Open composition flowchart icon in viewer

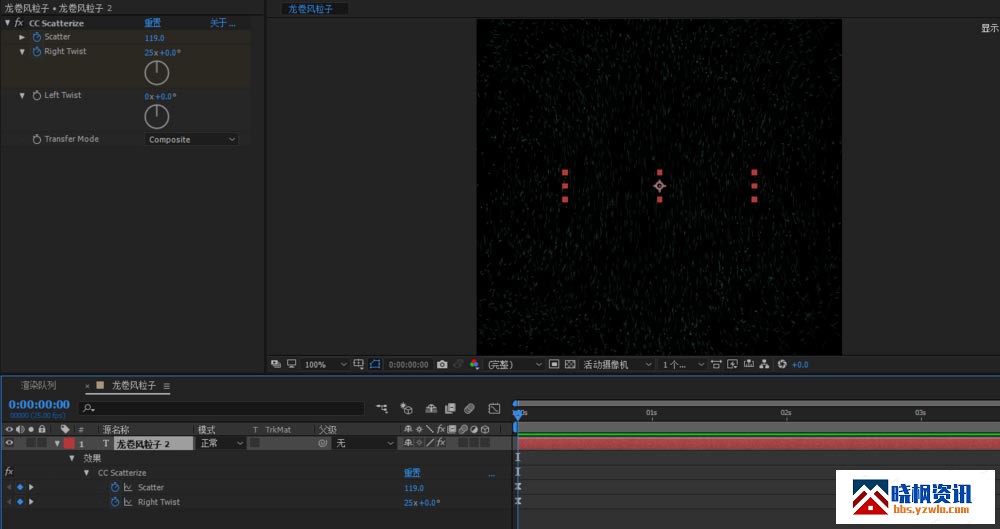(x=764, y=364)
